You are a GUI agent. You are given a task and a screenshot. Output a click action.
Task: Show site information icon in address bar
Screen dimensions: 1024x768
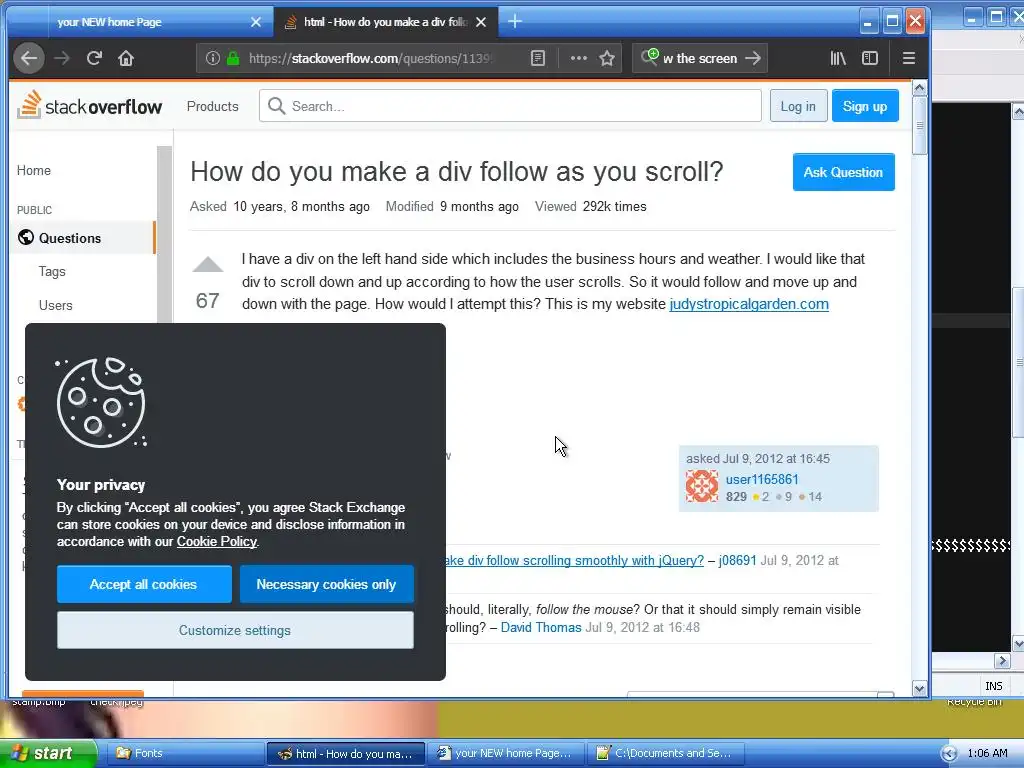[x=213, y=58]
